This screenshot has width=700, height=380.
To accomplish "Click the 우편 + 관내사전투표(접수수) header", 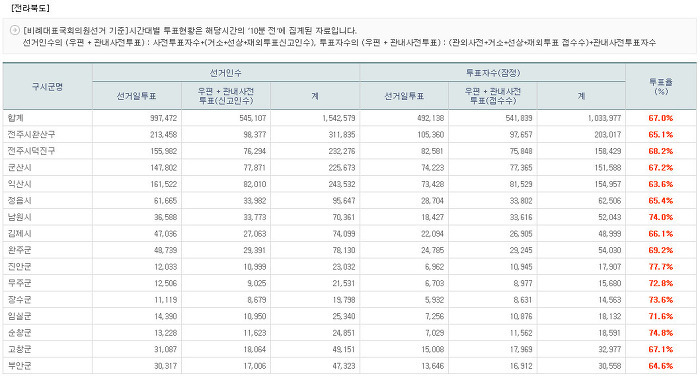I will 493,96.
